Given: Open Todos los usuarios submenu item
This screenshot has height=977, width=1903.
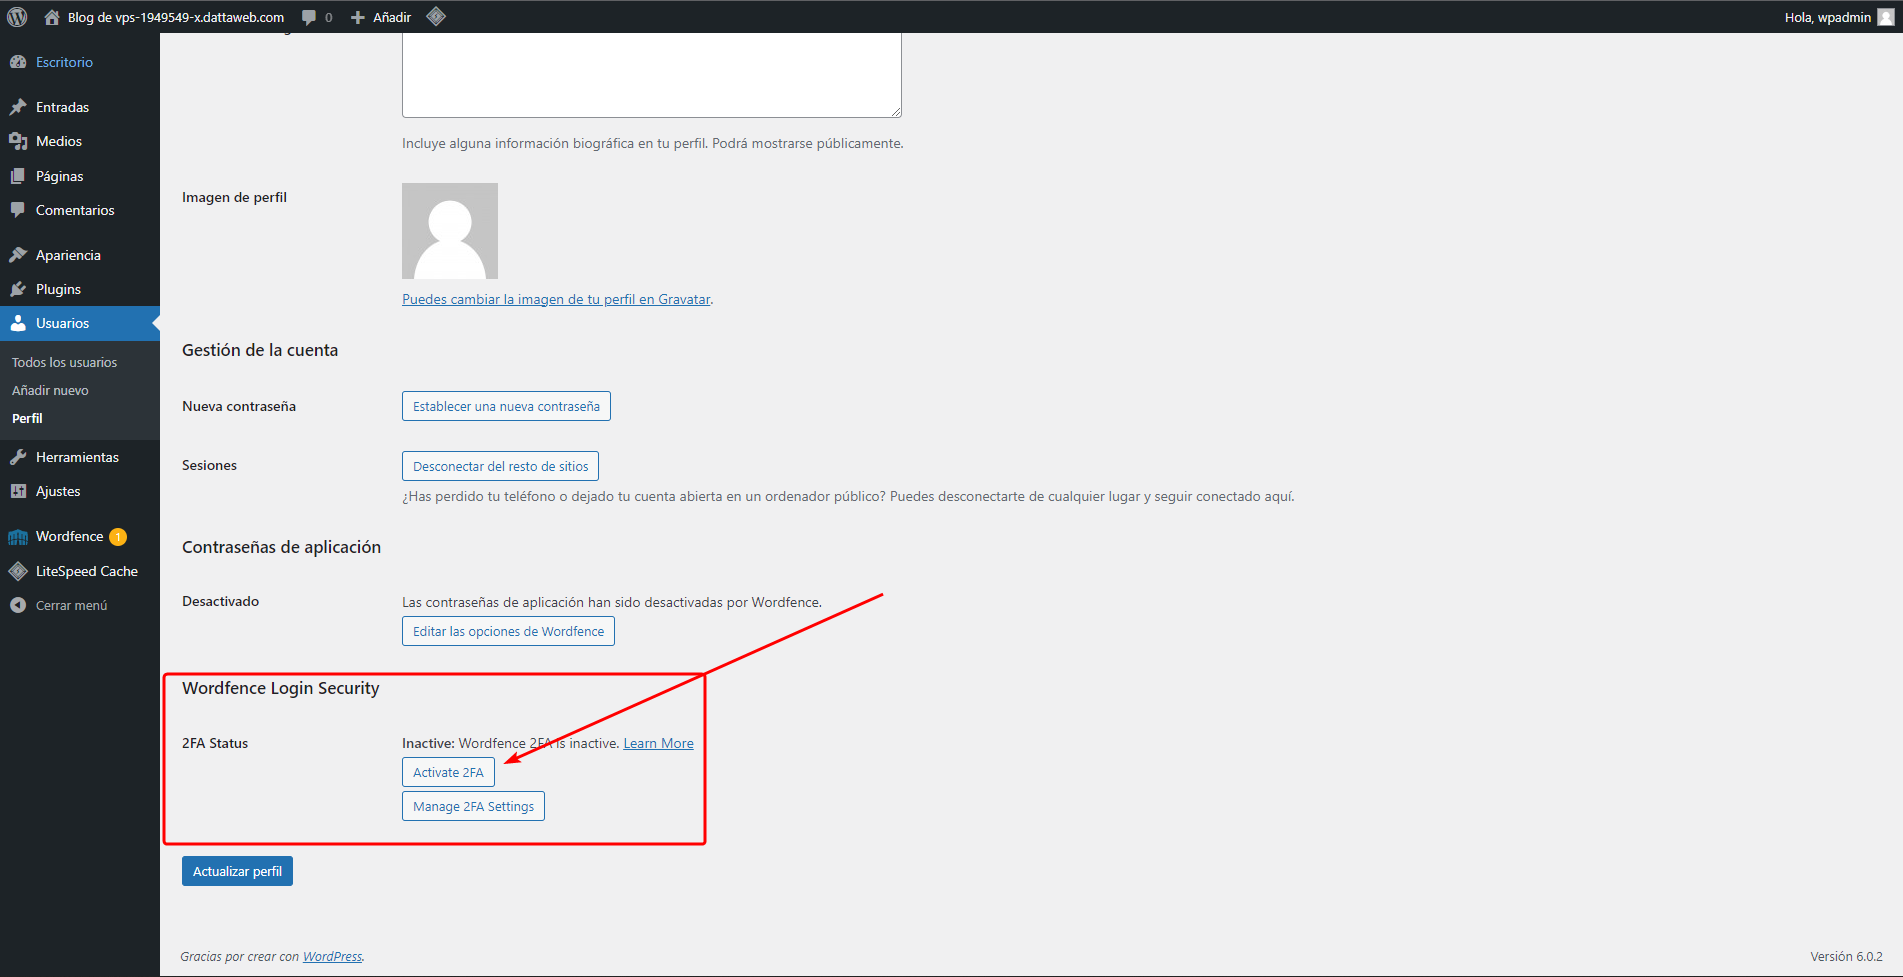Looking at the screenshot, I should (x=64, y=362).
